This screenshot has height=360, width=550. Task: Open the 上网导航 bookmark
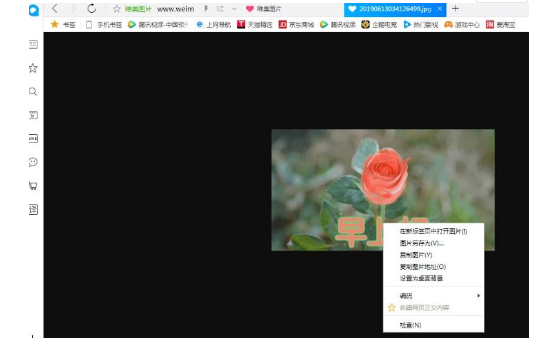(x=214, y=25)
